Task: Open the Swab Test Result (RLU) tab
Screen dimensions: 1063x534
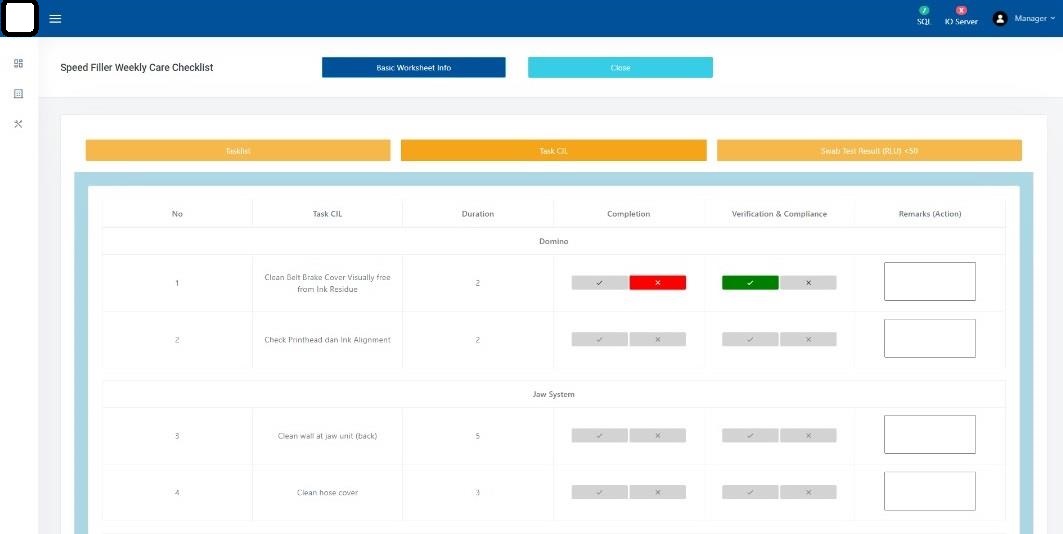Action: tap(869, 150)
